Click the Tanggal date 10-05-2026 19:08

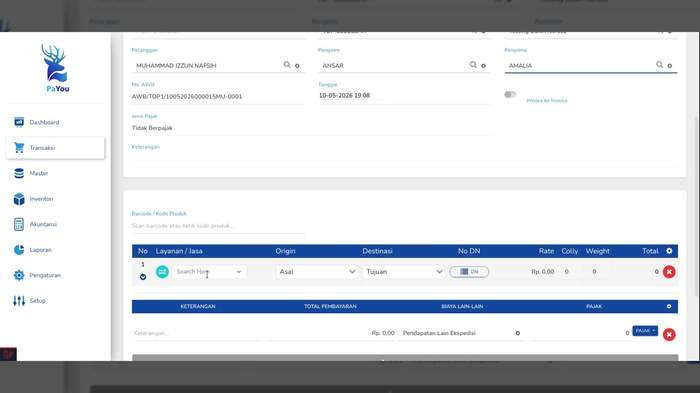tap(344, 96)
